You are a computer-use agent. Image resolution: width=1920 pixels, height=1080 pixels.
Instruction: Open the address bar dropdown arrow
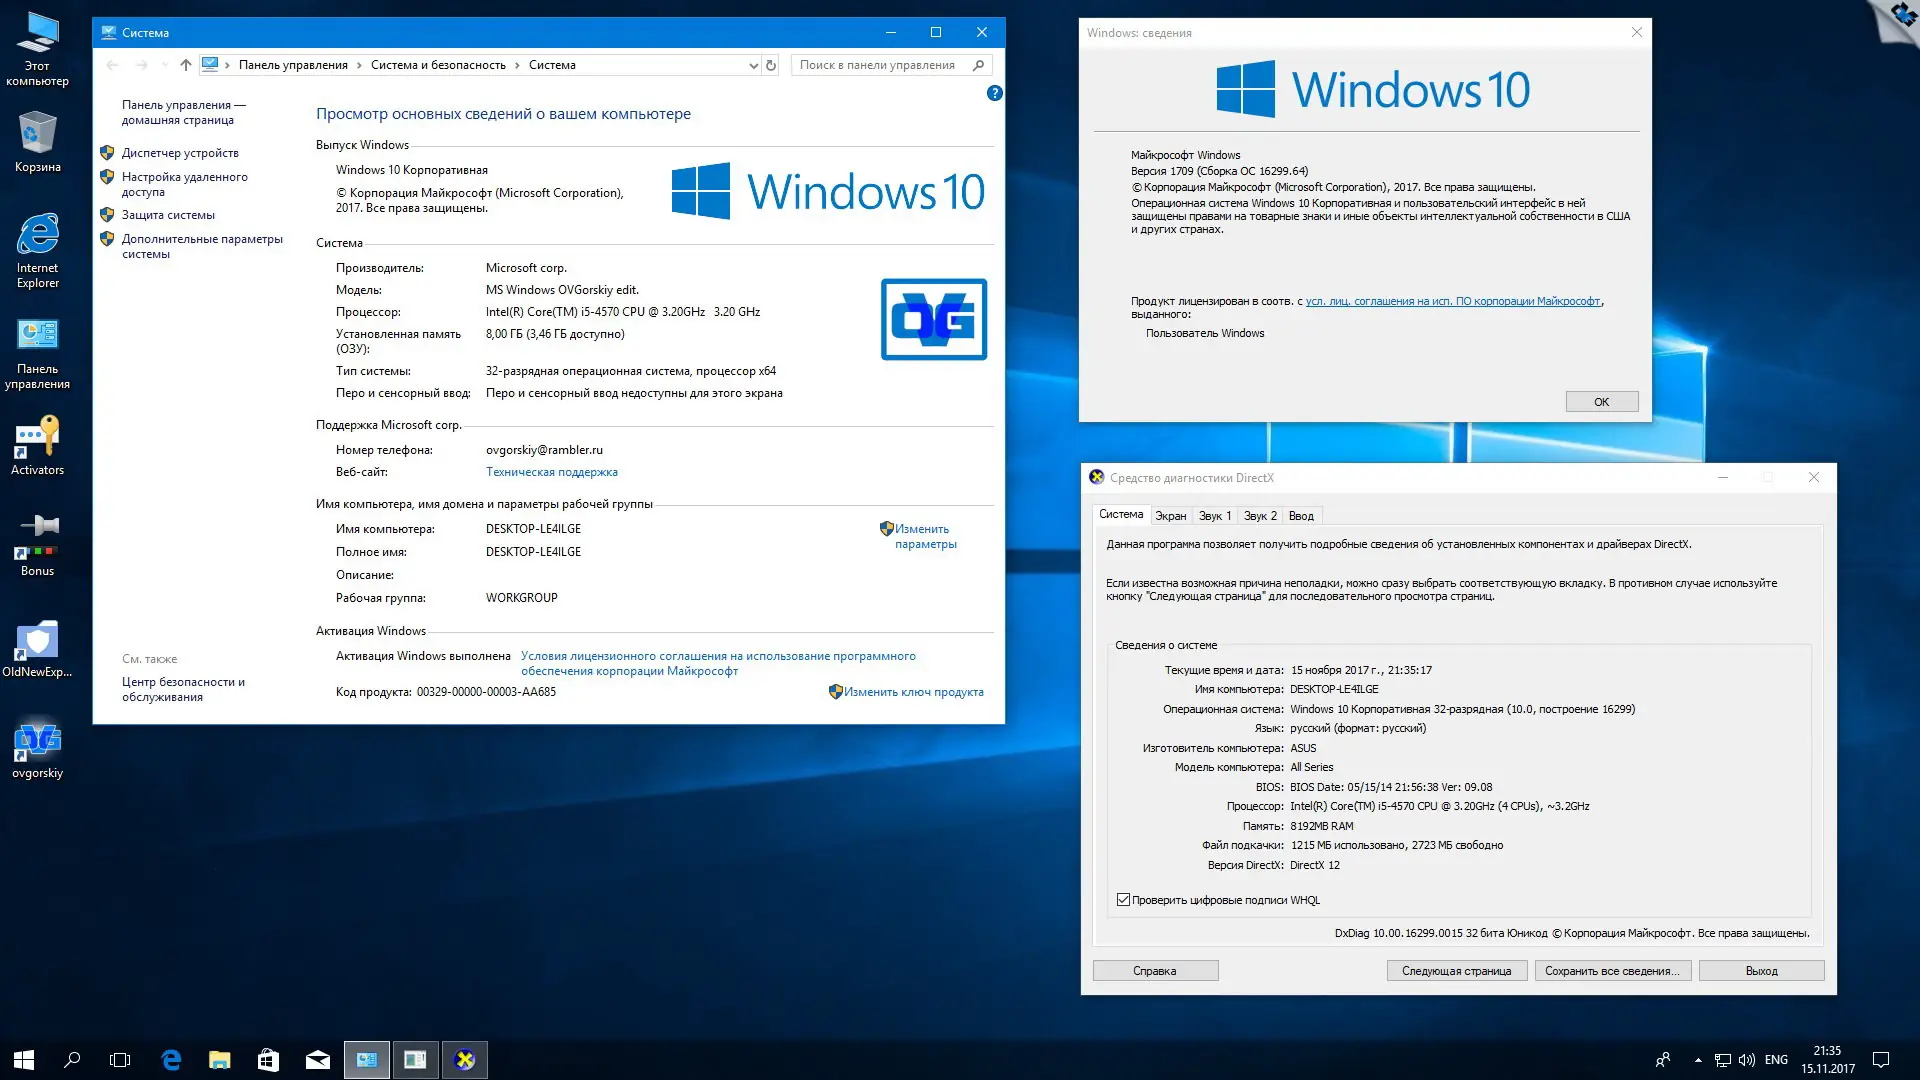pos(753,64)
